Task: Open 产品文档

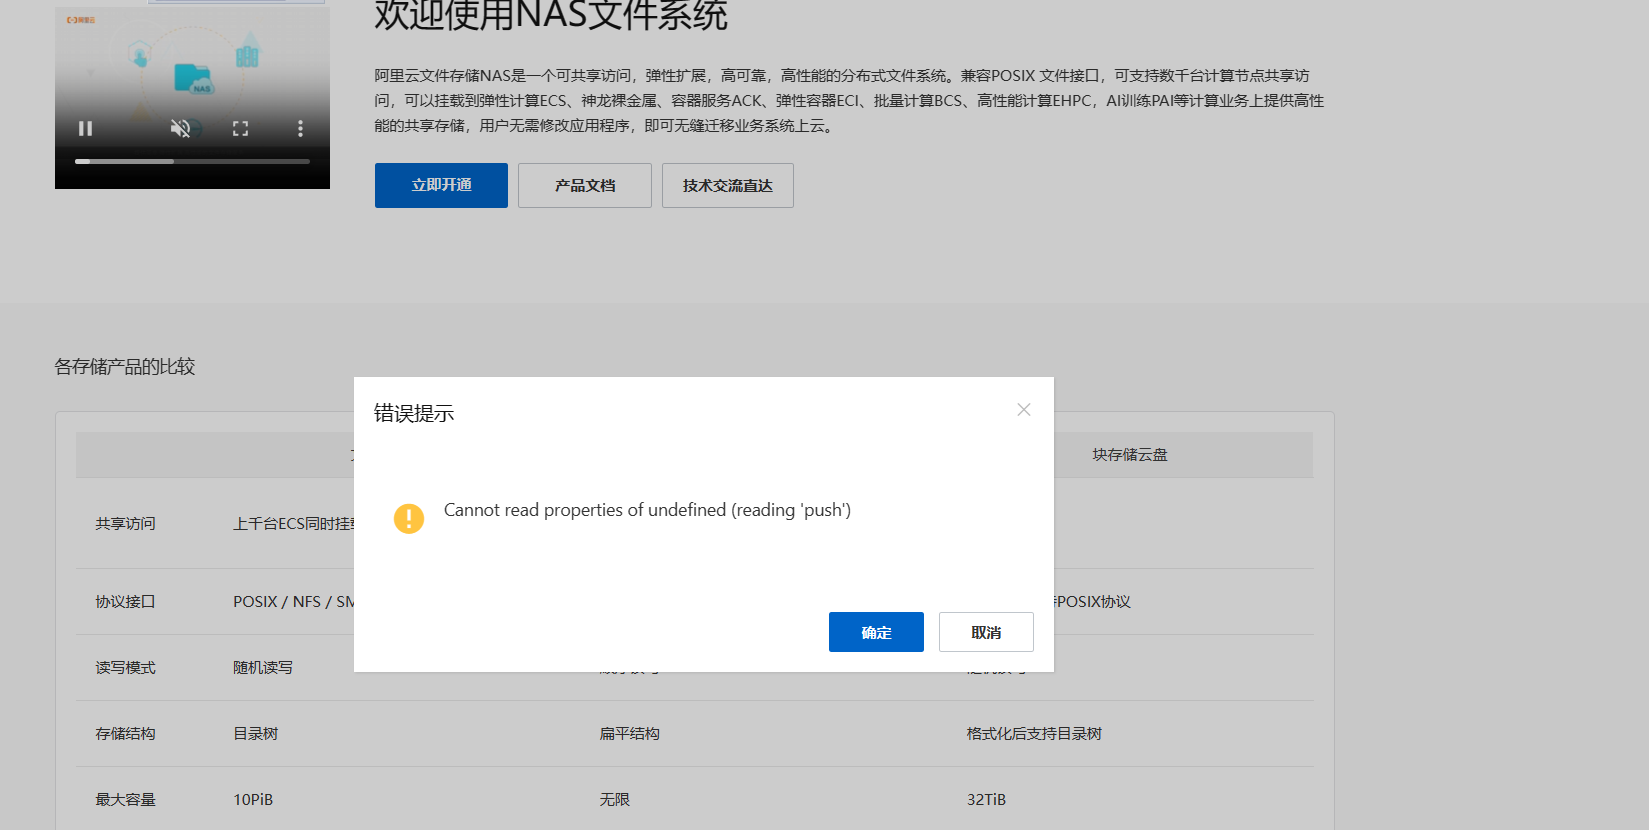Action: (x=585, y=185)
